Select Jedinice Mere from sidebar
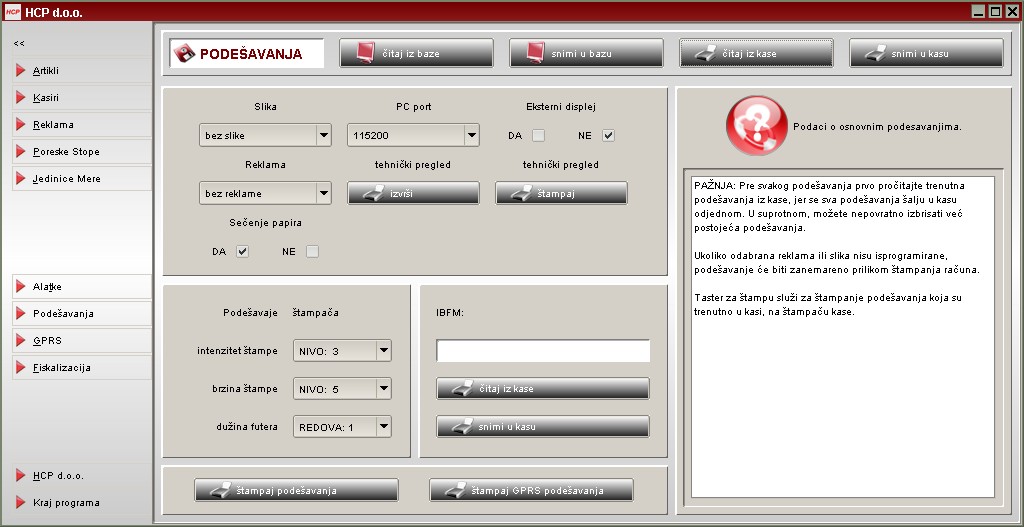This screenshot has height=527, width=1024. click(66, 179)
